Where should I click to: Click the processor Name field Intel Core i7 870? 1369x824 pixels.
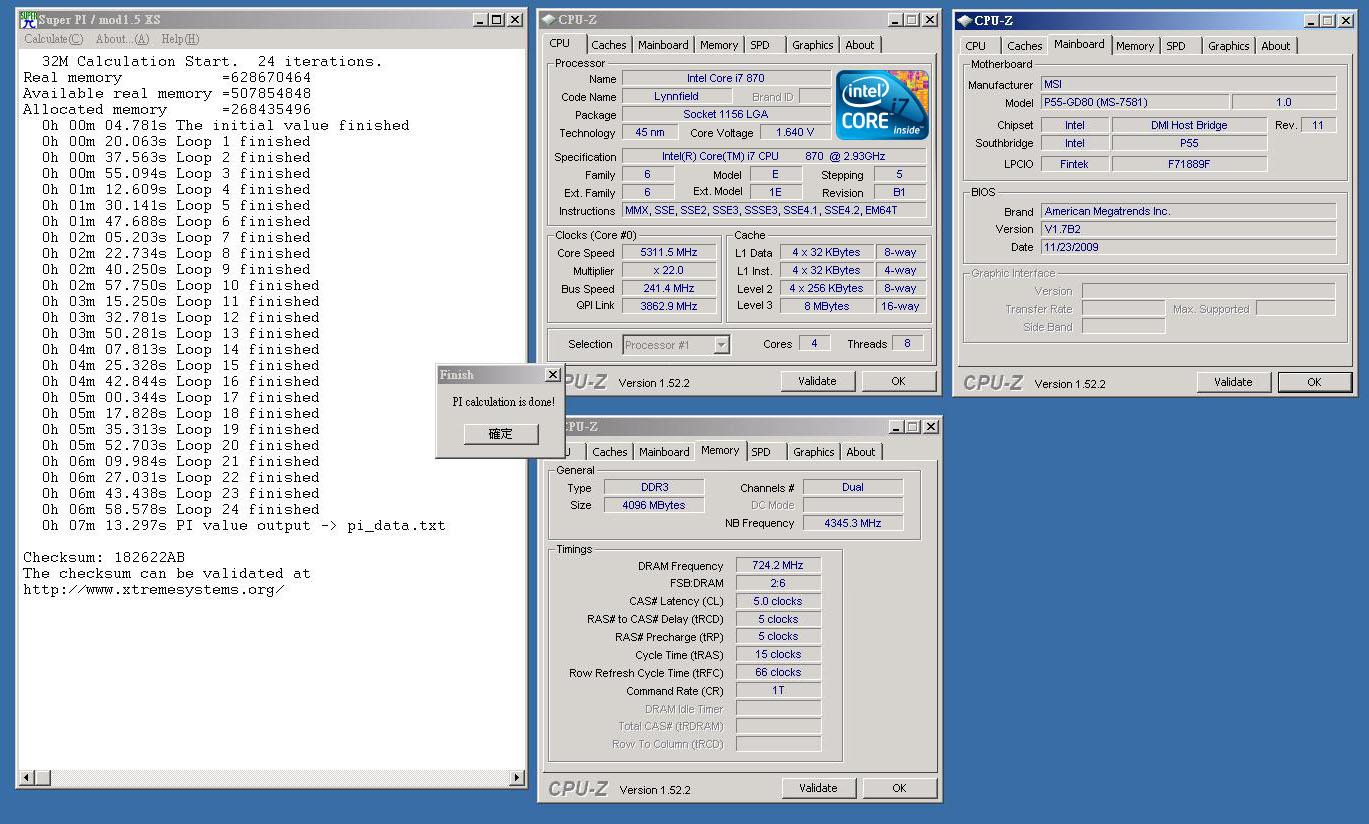click(x=726, y=78)
